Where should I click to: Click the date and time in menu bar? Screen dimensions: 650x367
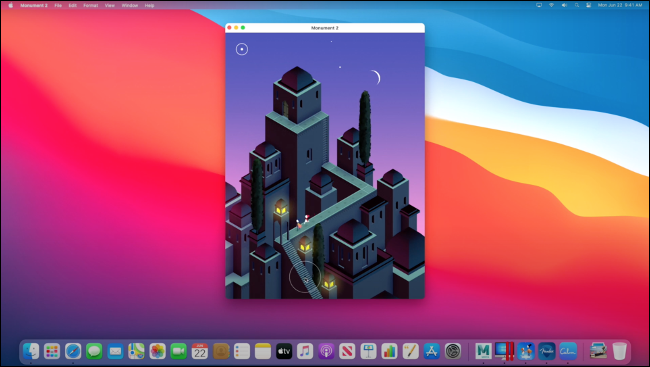tap(620, 5)
